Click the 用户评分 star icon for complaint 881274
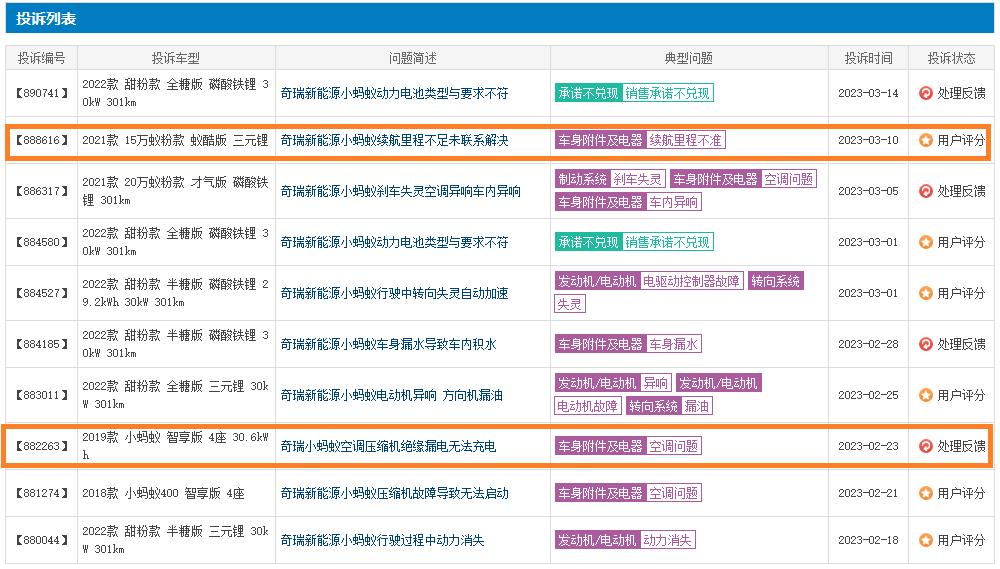The width and height of the screenshot is (1000, 569). click(925, 493)
